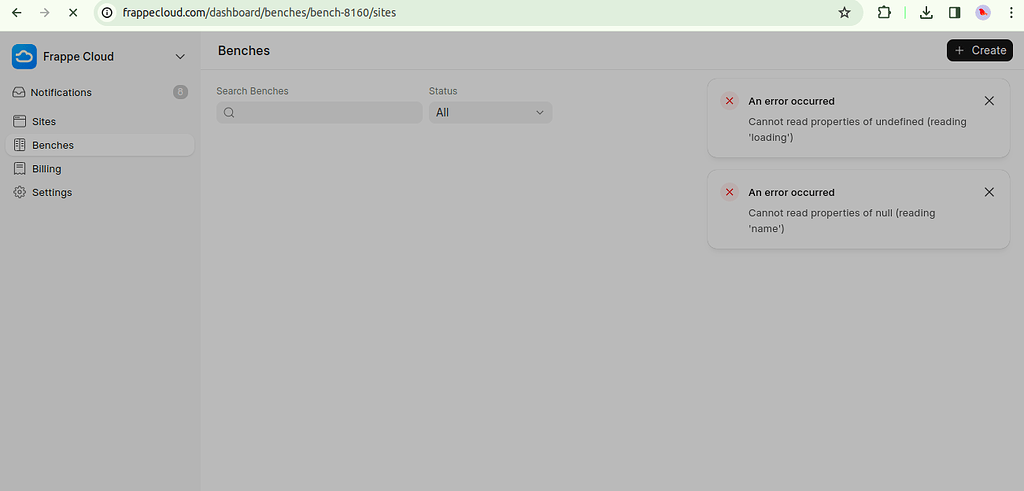The height and width of the screenshot is (491, 1024).
Task: Click the browser address bar URL
Action: coord(259,12)
